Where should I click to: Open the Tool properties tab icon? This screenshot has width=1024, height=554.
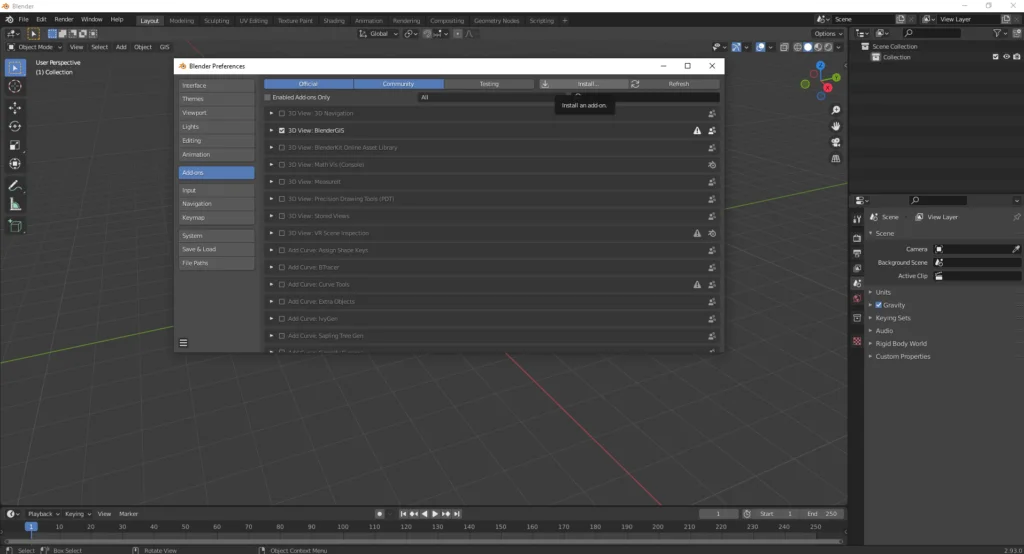(x=857, y=220)
